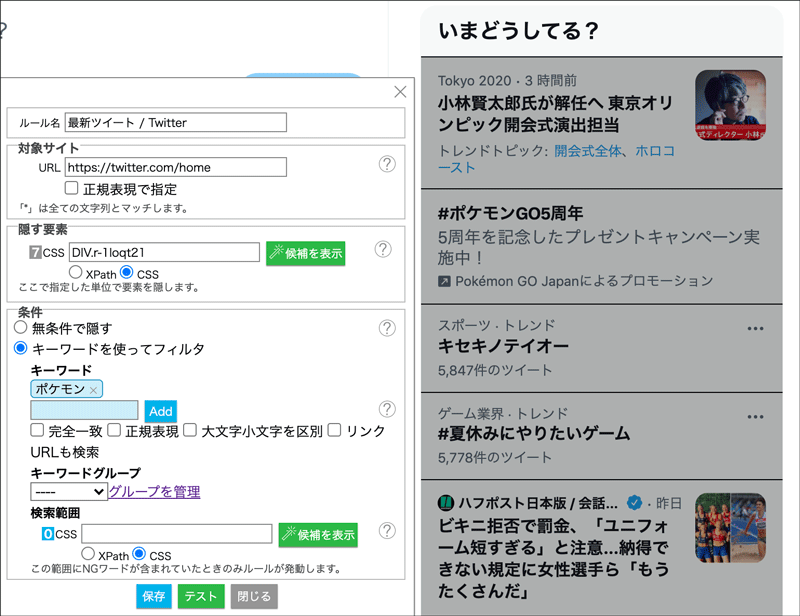
Task: Click the ハフポスト日本版 account avatar
Action: tap(446, 503)
